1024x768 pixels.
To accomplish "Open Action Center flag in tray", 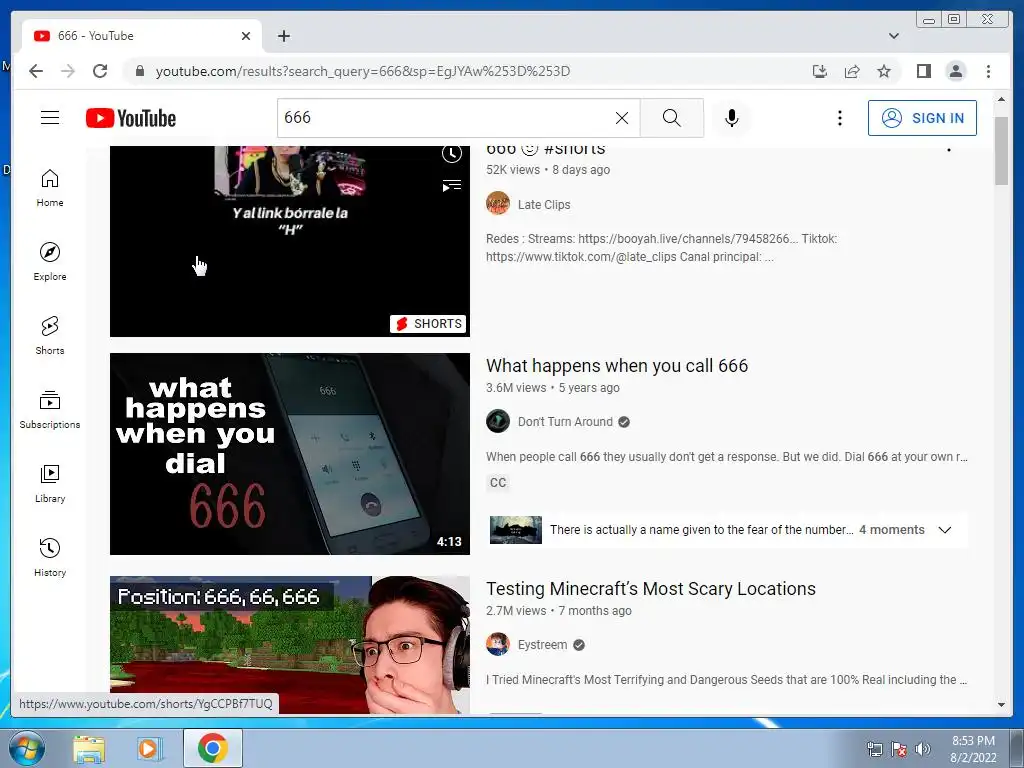I will 899,749.
